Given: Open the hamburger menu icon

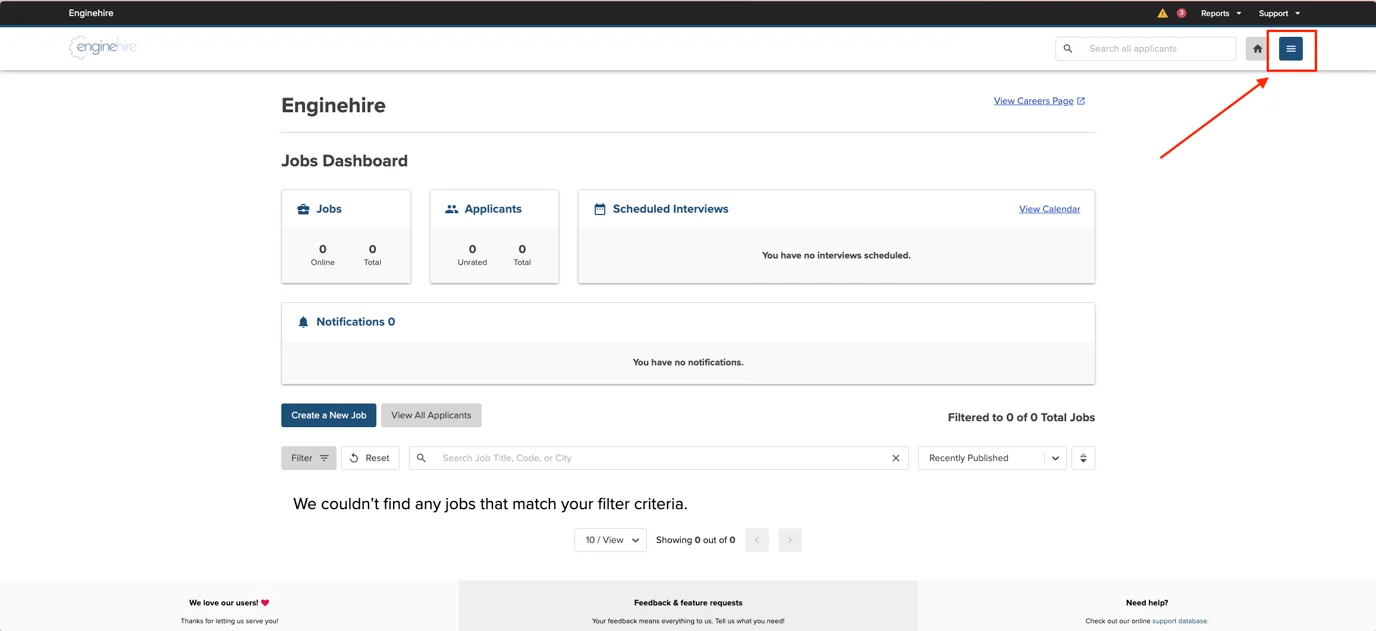Looking at the screenshot, I should [1291, 49].
